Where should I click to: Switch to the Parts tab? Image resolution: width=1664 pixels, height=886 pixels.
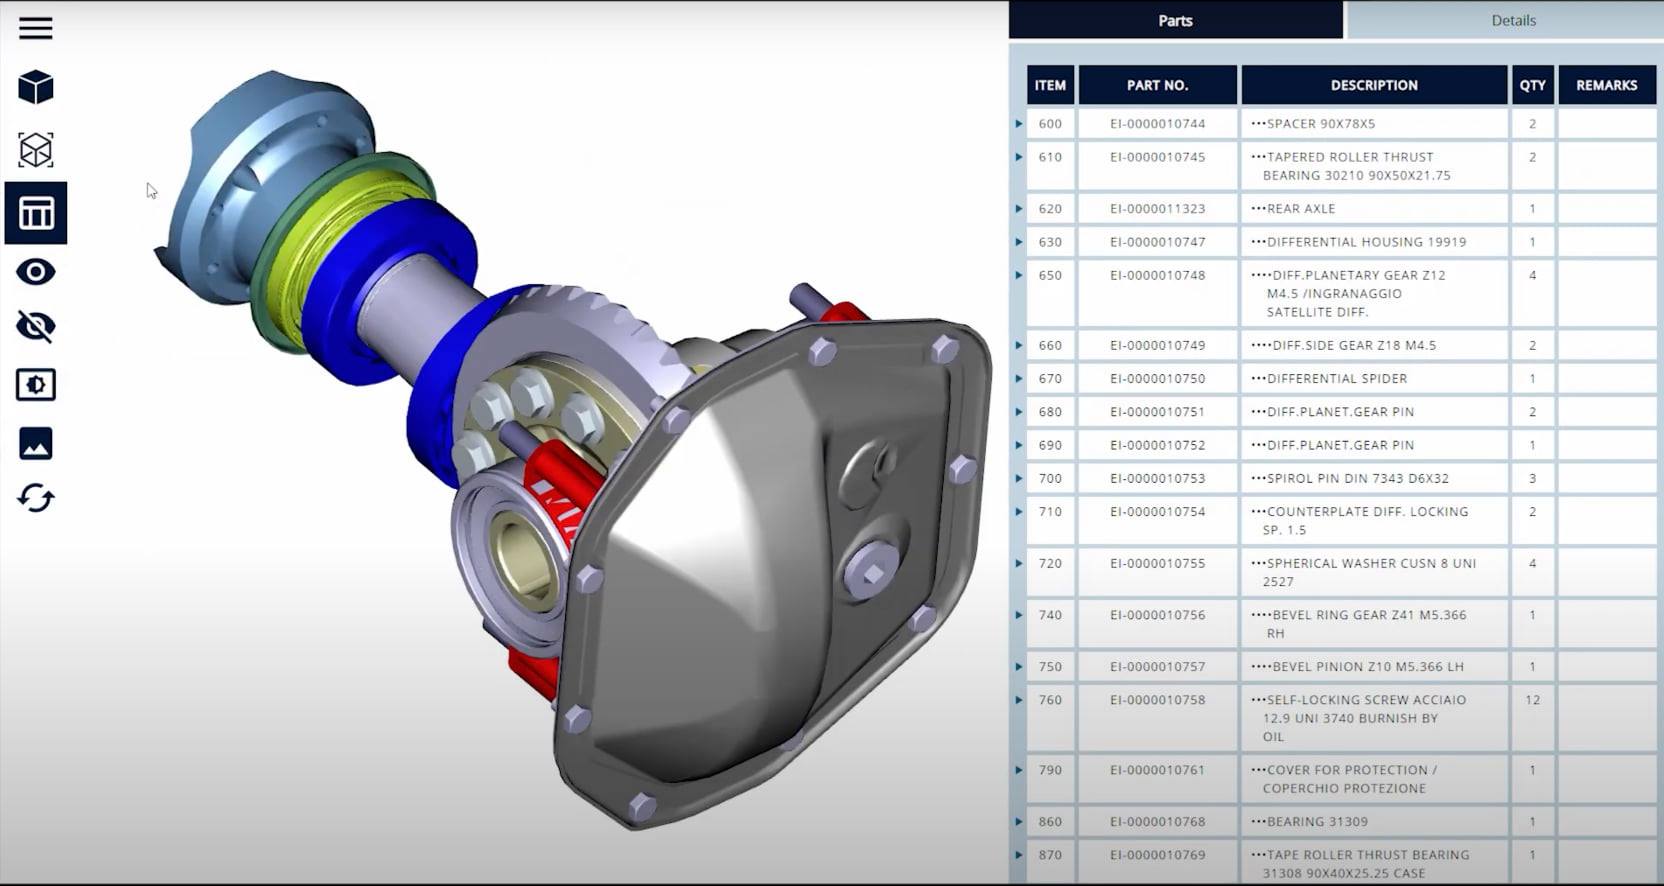tap(1175, 20)
